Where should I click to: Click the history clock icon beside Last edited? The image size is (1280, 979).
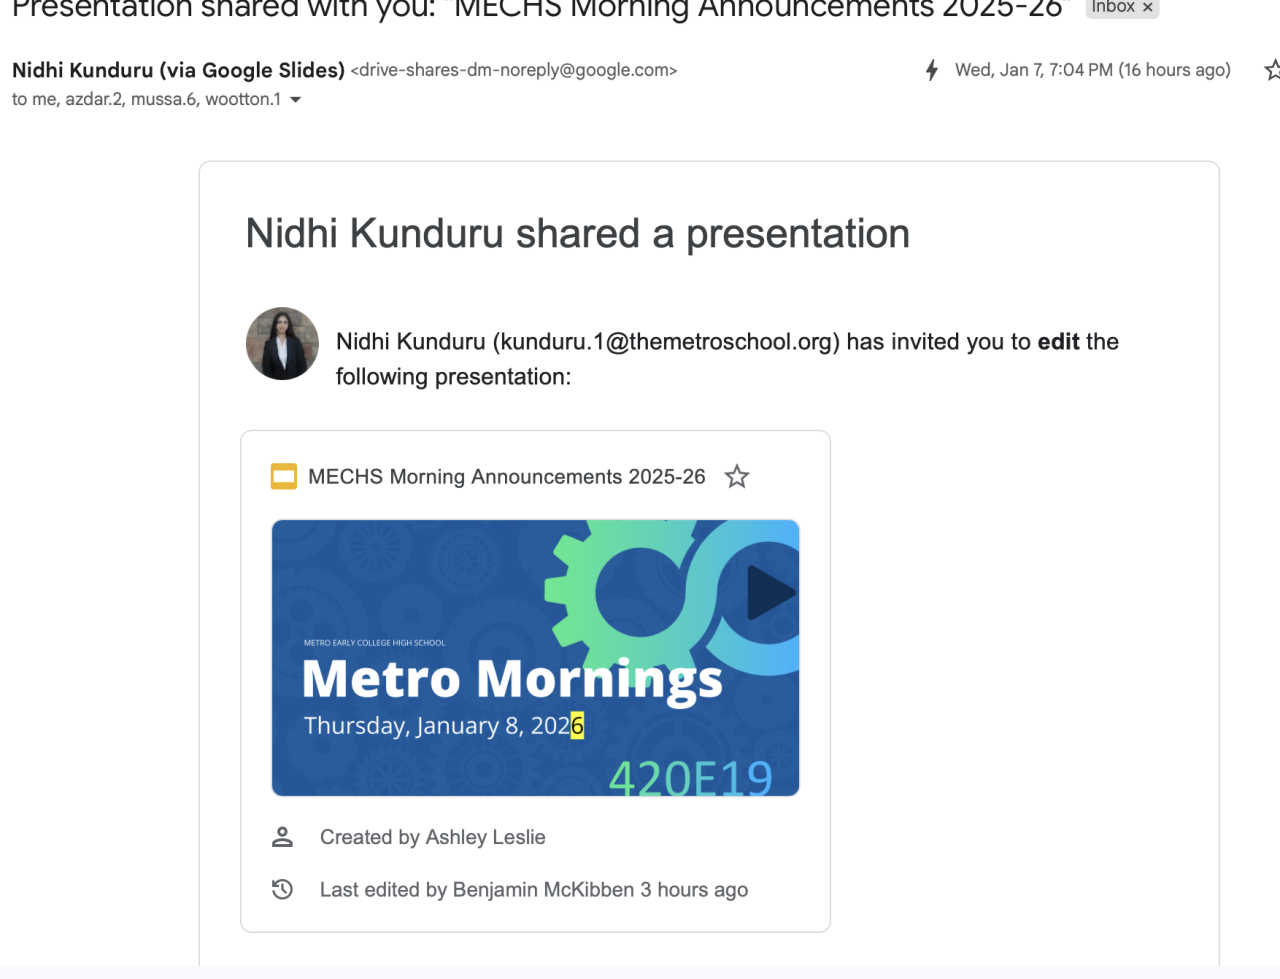click(283, 889)
